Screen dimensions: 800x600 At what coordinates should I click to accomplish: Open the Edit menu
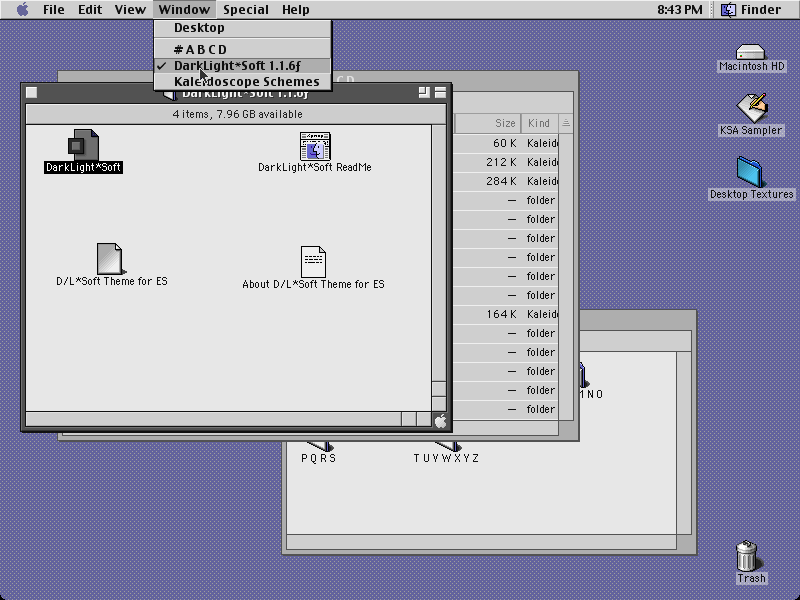click(x=90, y=9)
